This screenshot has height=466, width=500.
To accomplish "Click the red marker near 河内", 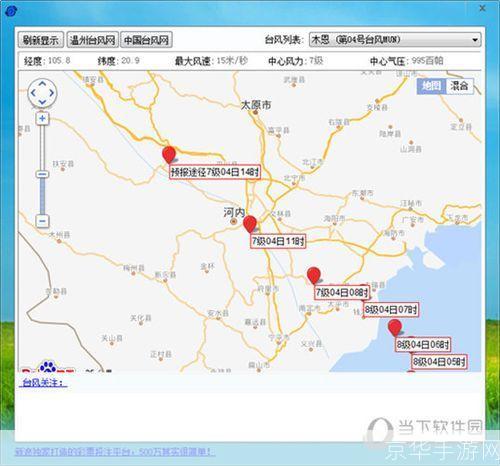I will pos(250,224).
